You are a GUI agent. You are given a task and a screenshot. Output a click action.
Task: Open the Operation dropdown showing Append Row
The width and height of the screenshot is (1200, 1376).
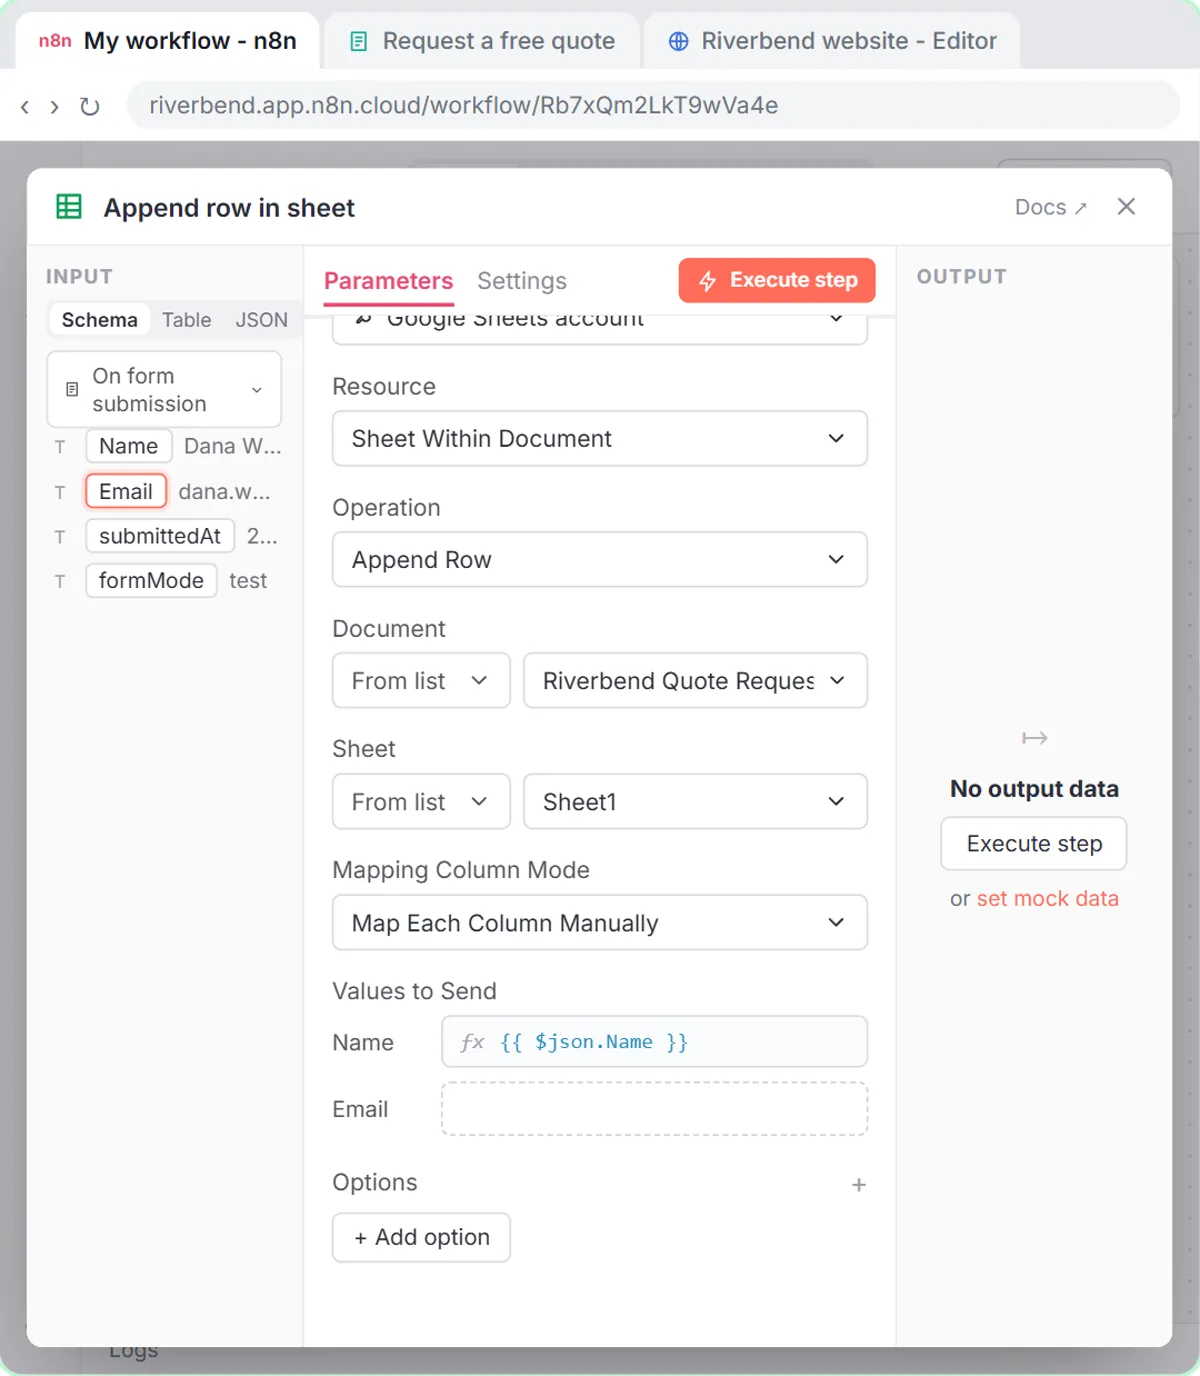(x=600, y=559)
